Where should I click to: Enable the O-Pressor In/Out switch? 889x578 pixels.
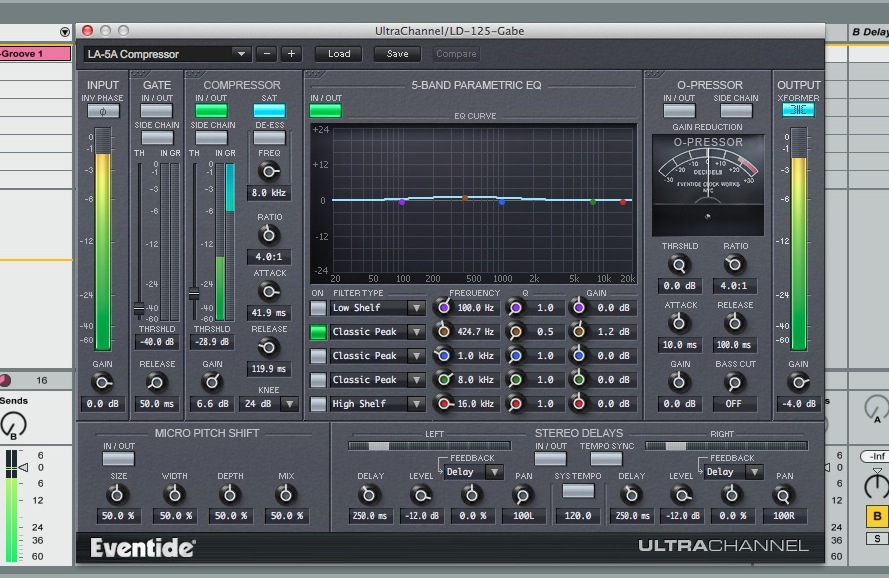pos(679,111)
